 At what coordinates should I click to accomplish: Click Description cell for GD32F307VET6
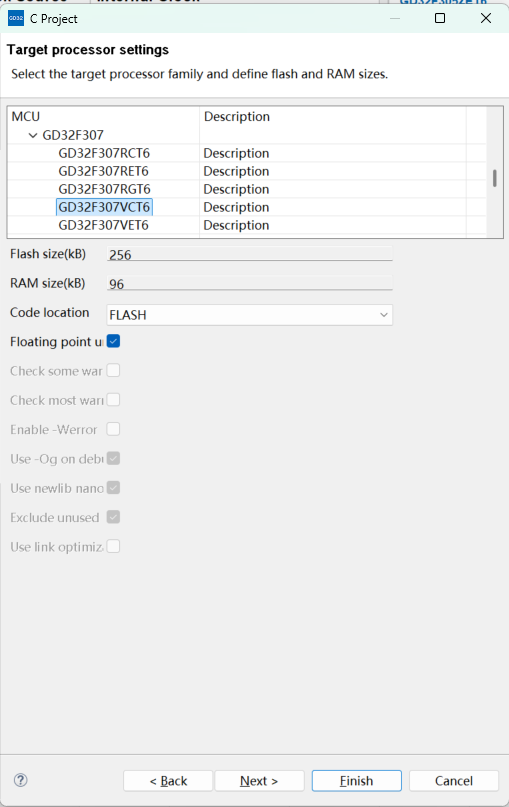(x=236, y=225)
